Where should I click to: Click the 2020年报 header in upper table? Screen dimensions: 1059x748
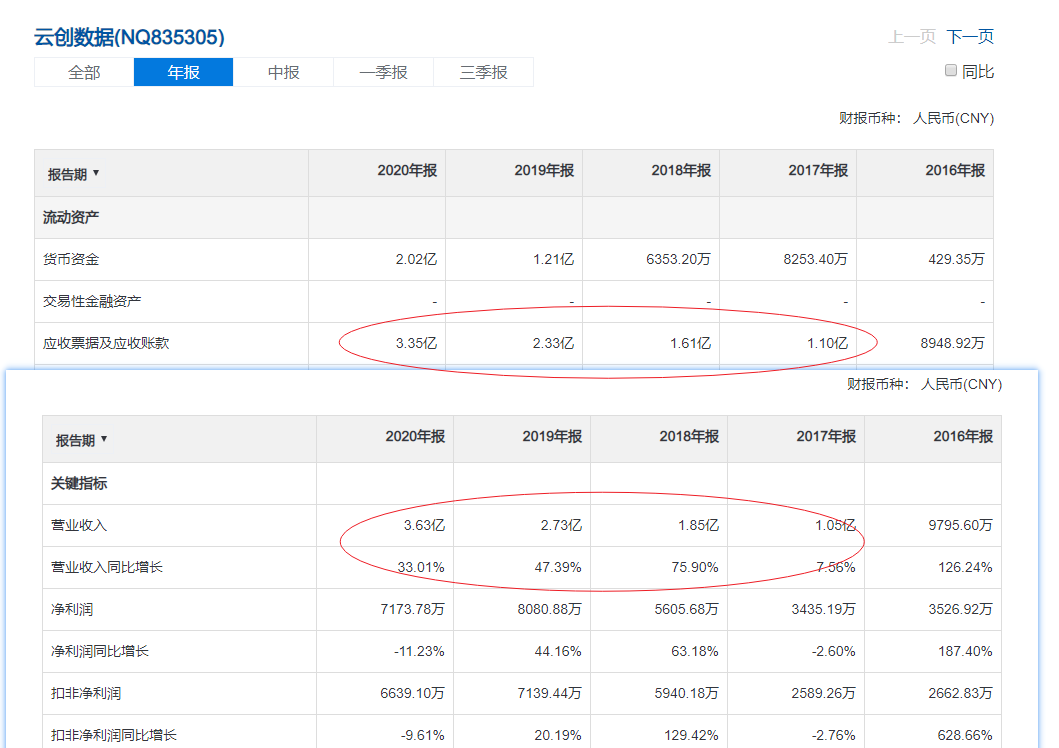pos(407,170)
